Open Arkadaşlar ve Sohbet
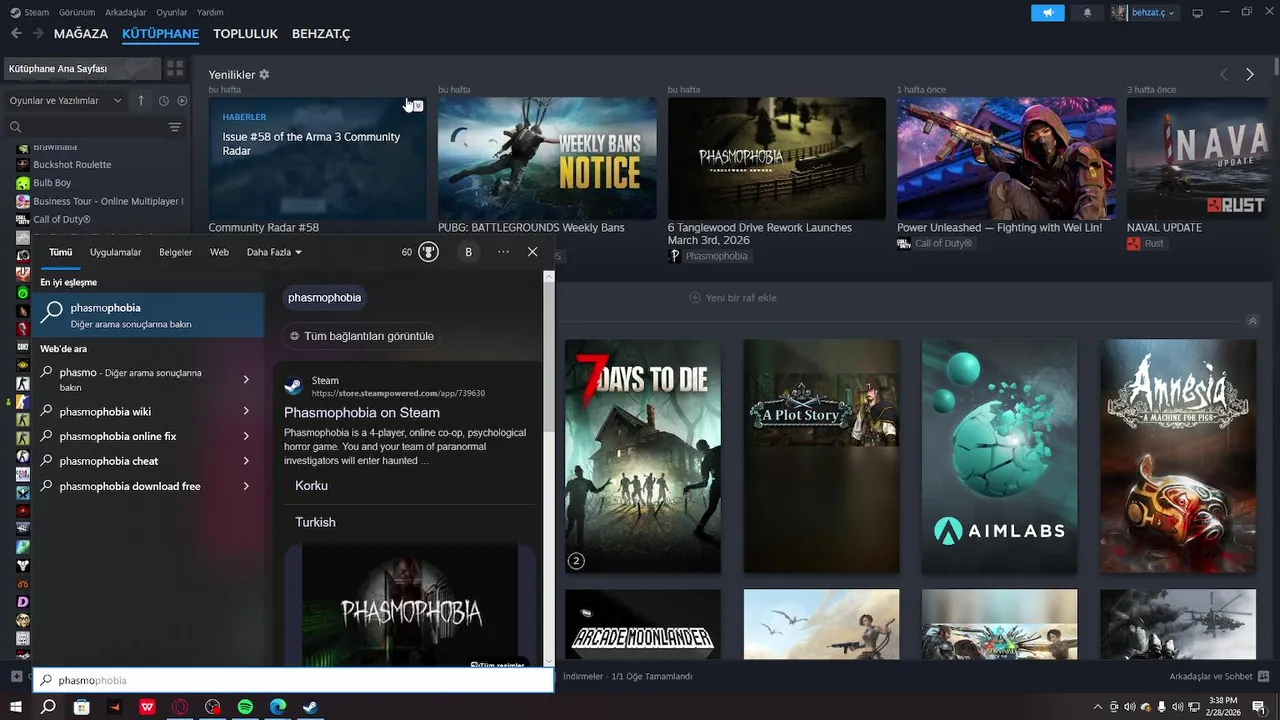 coord(1218,677)
